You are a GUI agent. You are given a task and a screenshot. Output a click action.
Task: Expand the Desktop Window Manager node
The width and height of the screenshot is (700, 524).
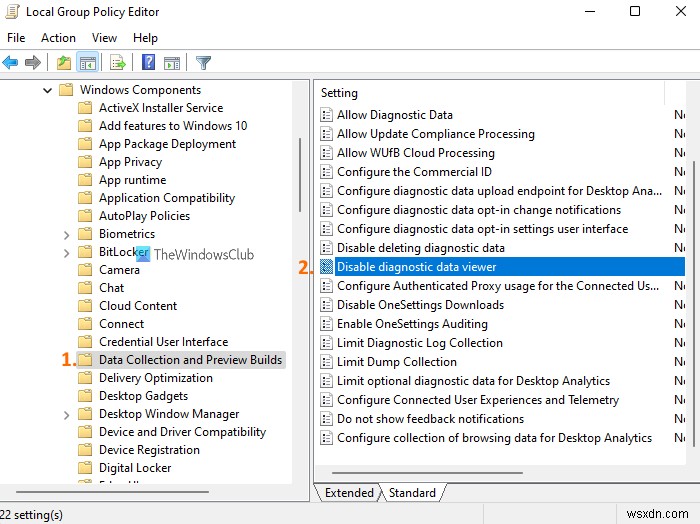(x=66, y=415)
